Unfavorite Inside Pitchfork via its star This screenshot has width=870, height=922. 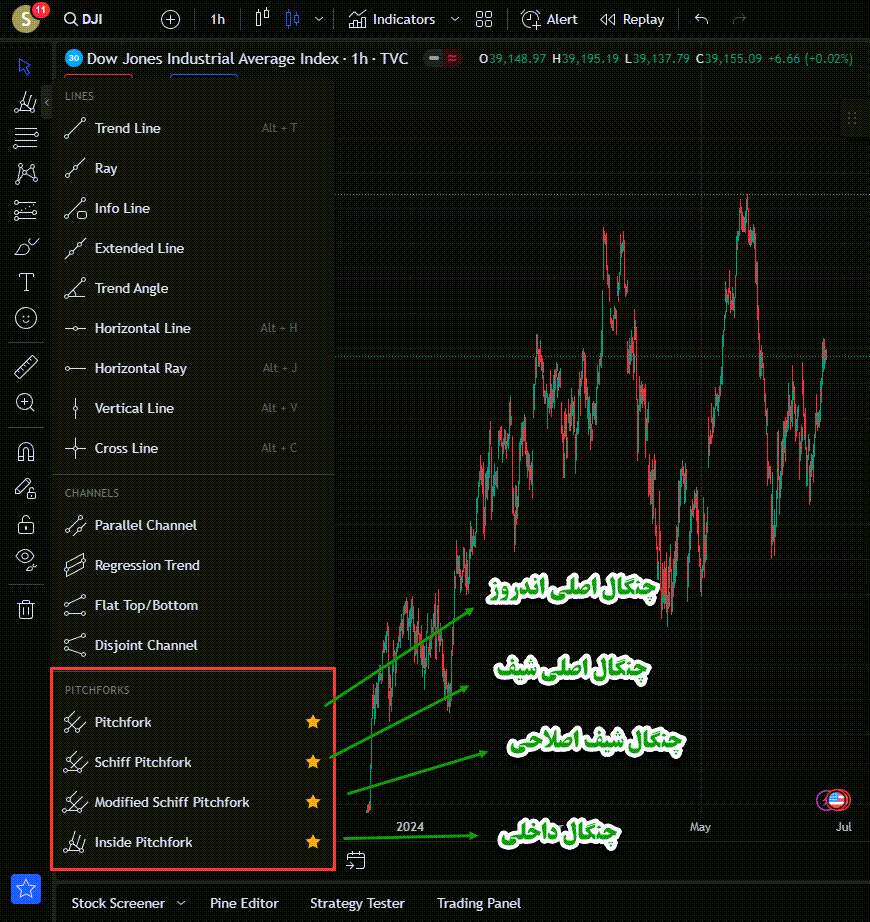tap(313, 841)
